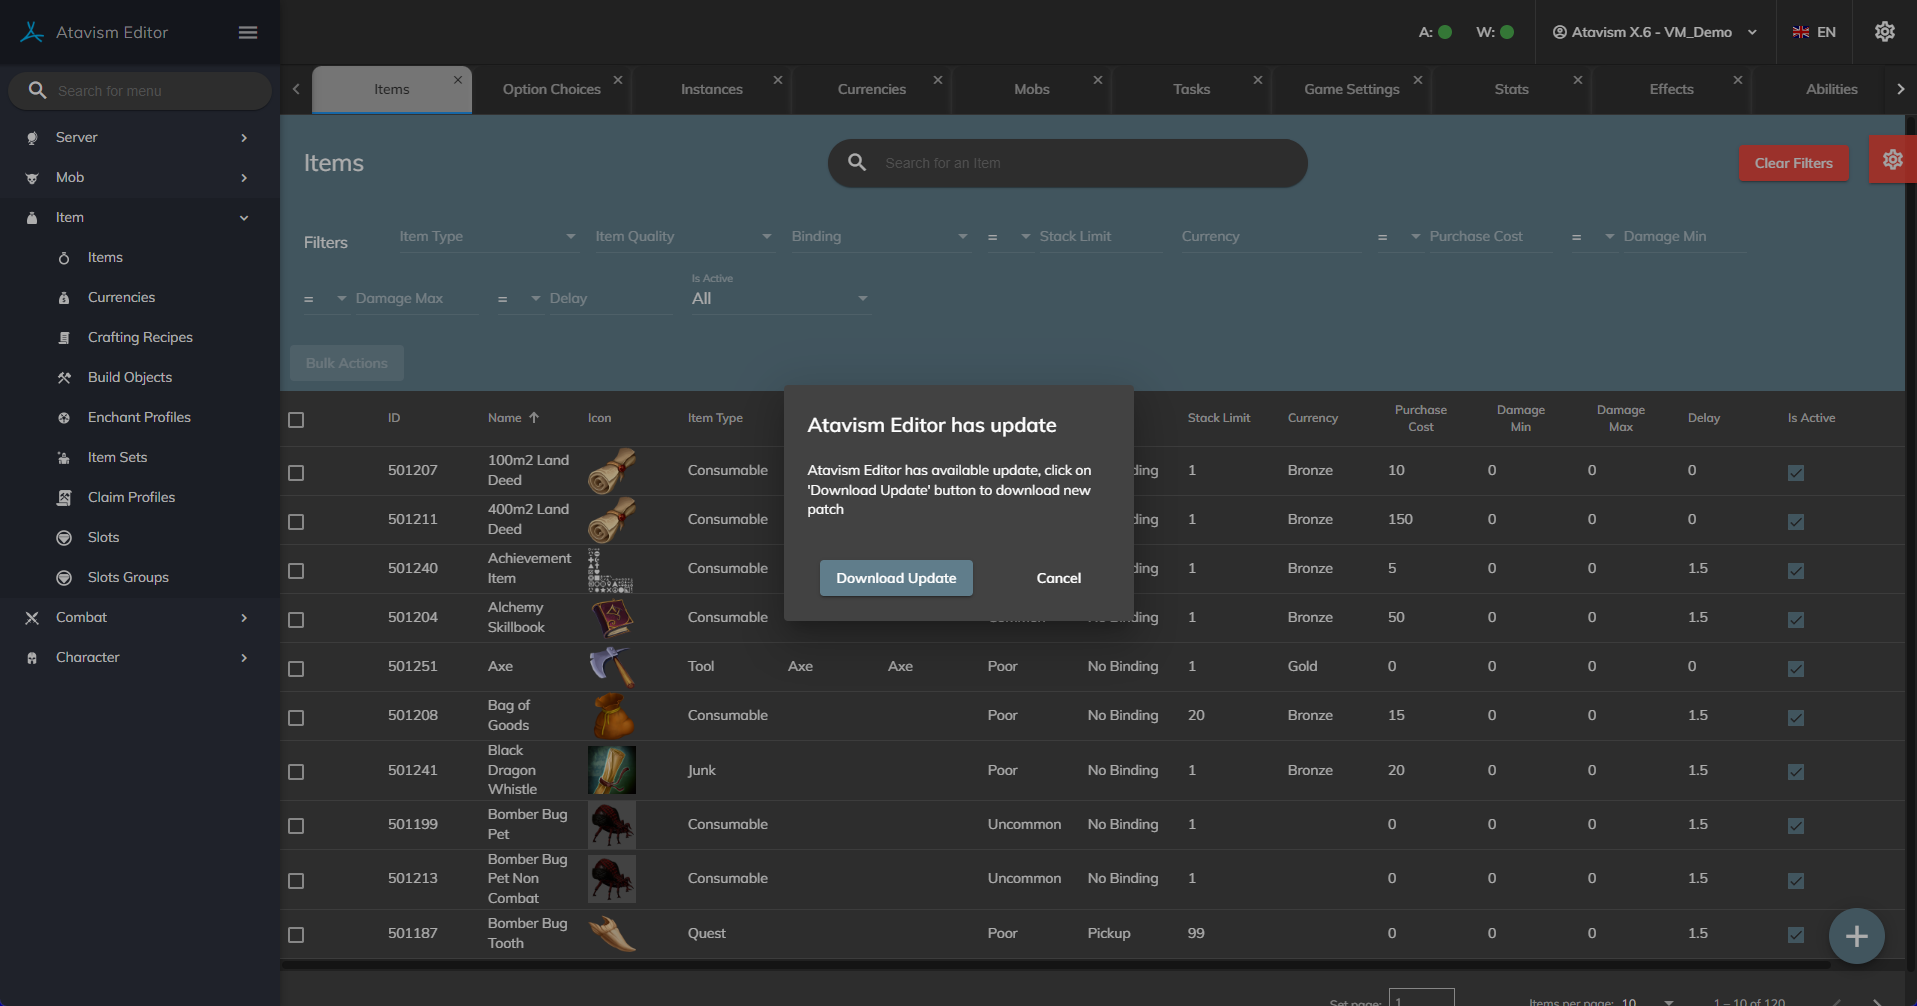Viewport: 1917px width, 1006px height.
Task: Check the Bag of Goods row checkbox
Action: pyautogui.click(x=296, y=718)
